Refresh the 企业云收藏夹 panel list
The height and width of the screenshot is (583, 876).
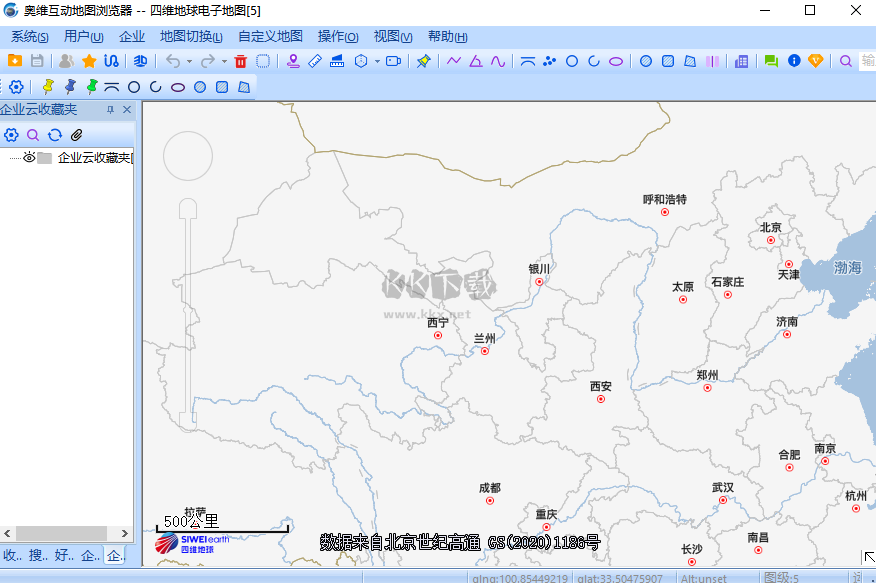point(54,134)
